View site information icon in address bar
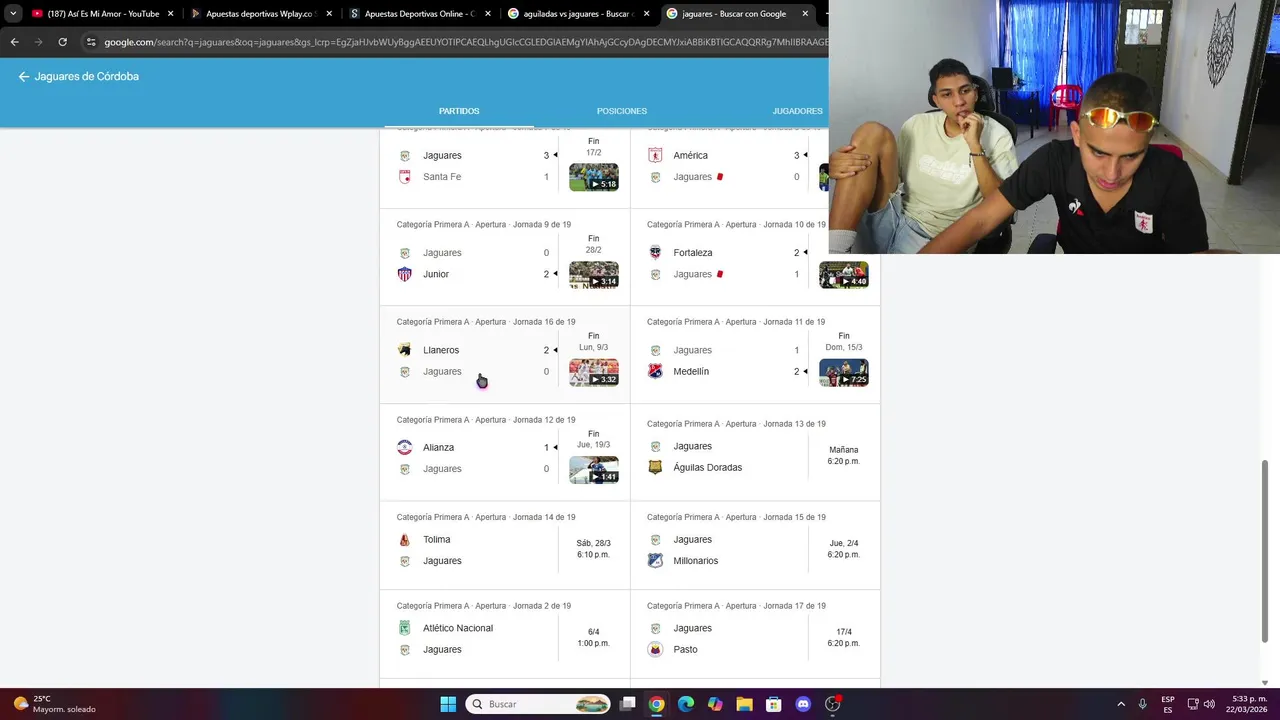1280x720 pixels. click(91, 42)
